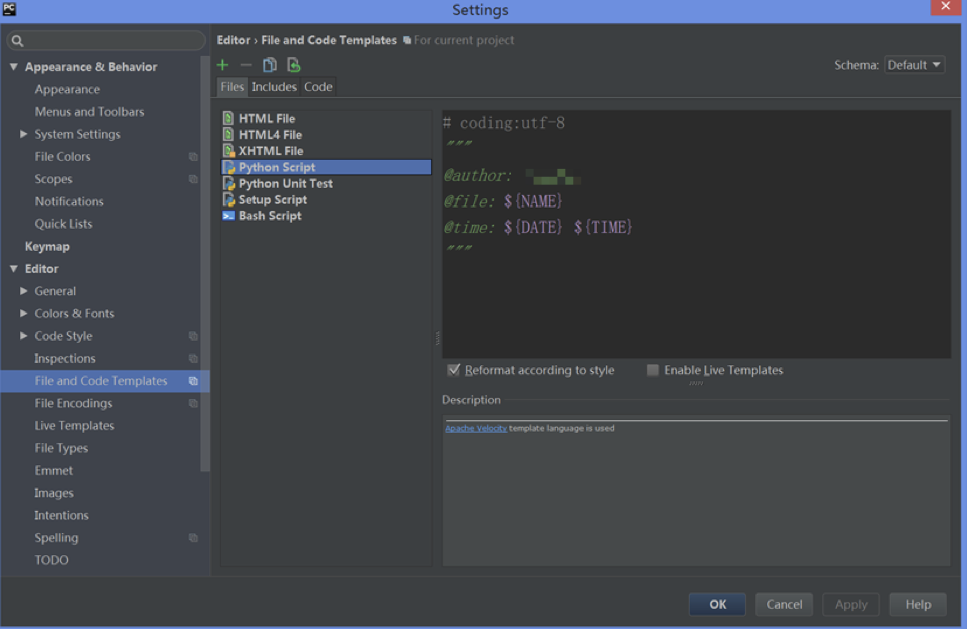967x629 pixels.
Task: Click project icon beside Spelling
Action: (193, 538)
